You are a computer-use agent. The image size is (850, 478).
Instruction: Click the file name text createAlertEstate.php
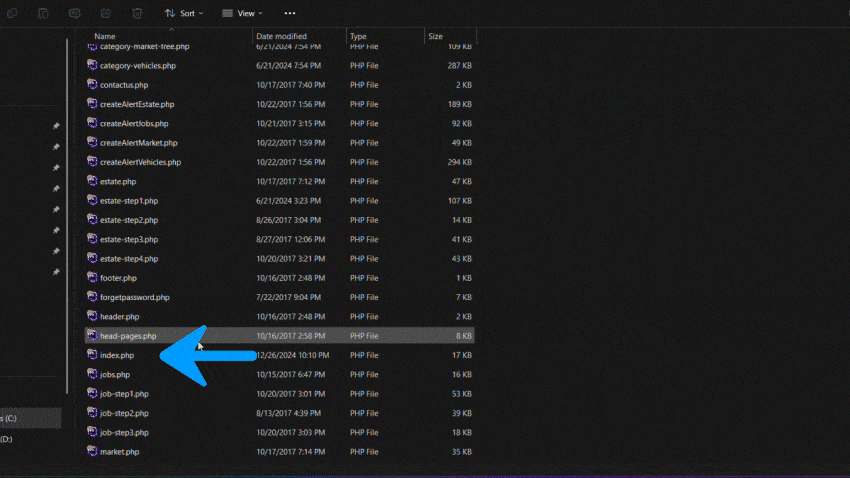pyautogui.click(x=137, y=104)
